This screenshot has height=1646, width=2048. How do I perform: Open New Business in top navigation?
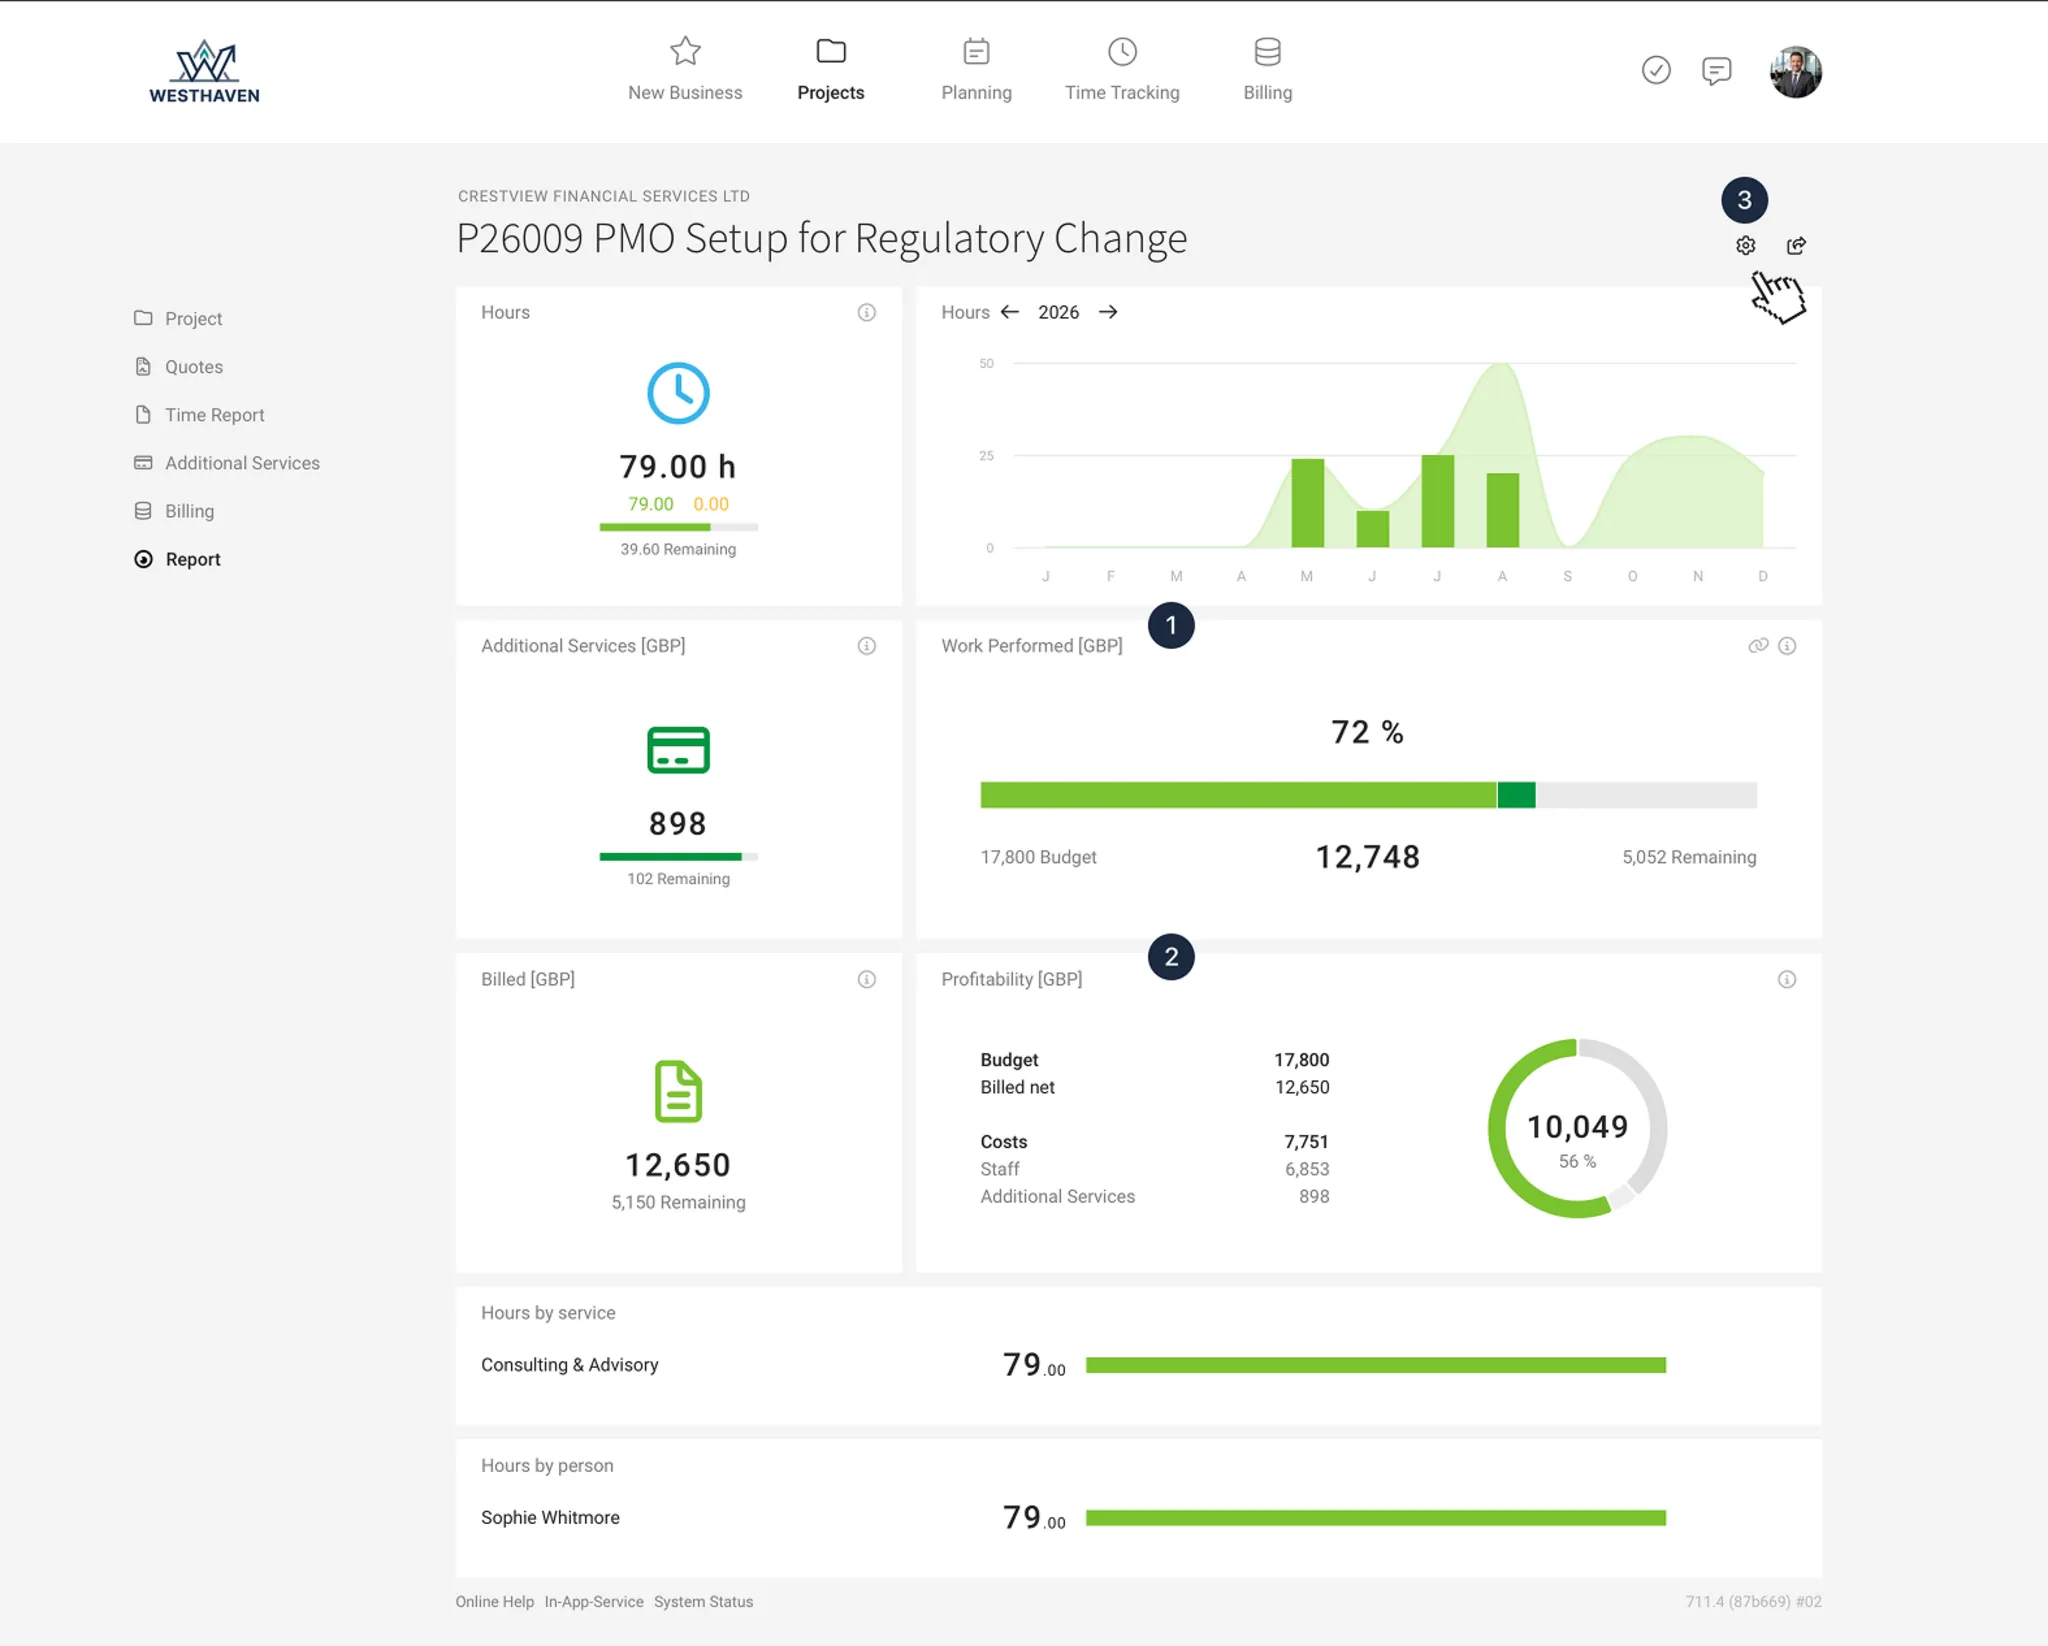tap(685, 69)
